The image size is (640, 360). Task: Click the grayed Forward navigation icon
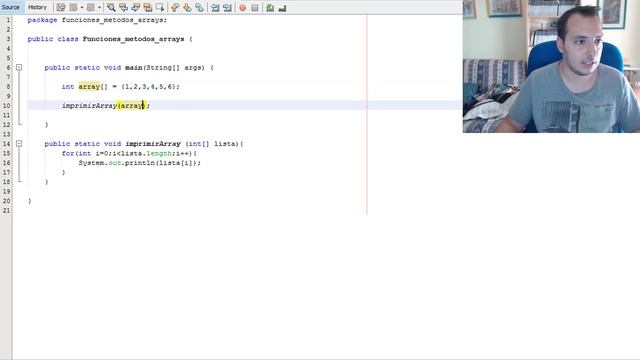click(91, 7)
